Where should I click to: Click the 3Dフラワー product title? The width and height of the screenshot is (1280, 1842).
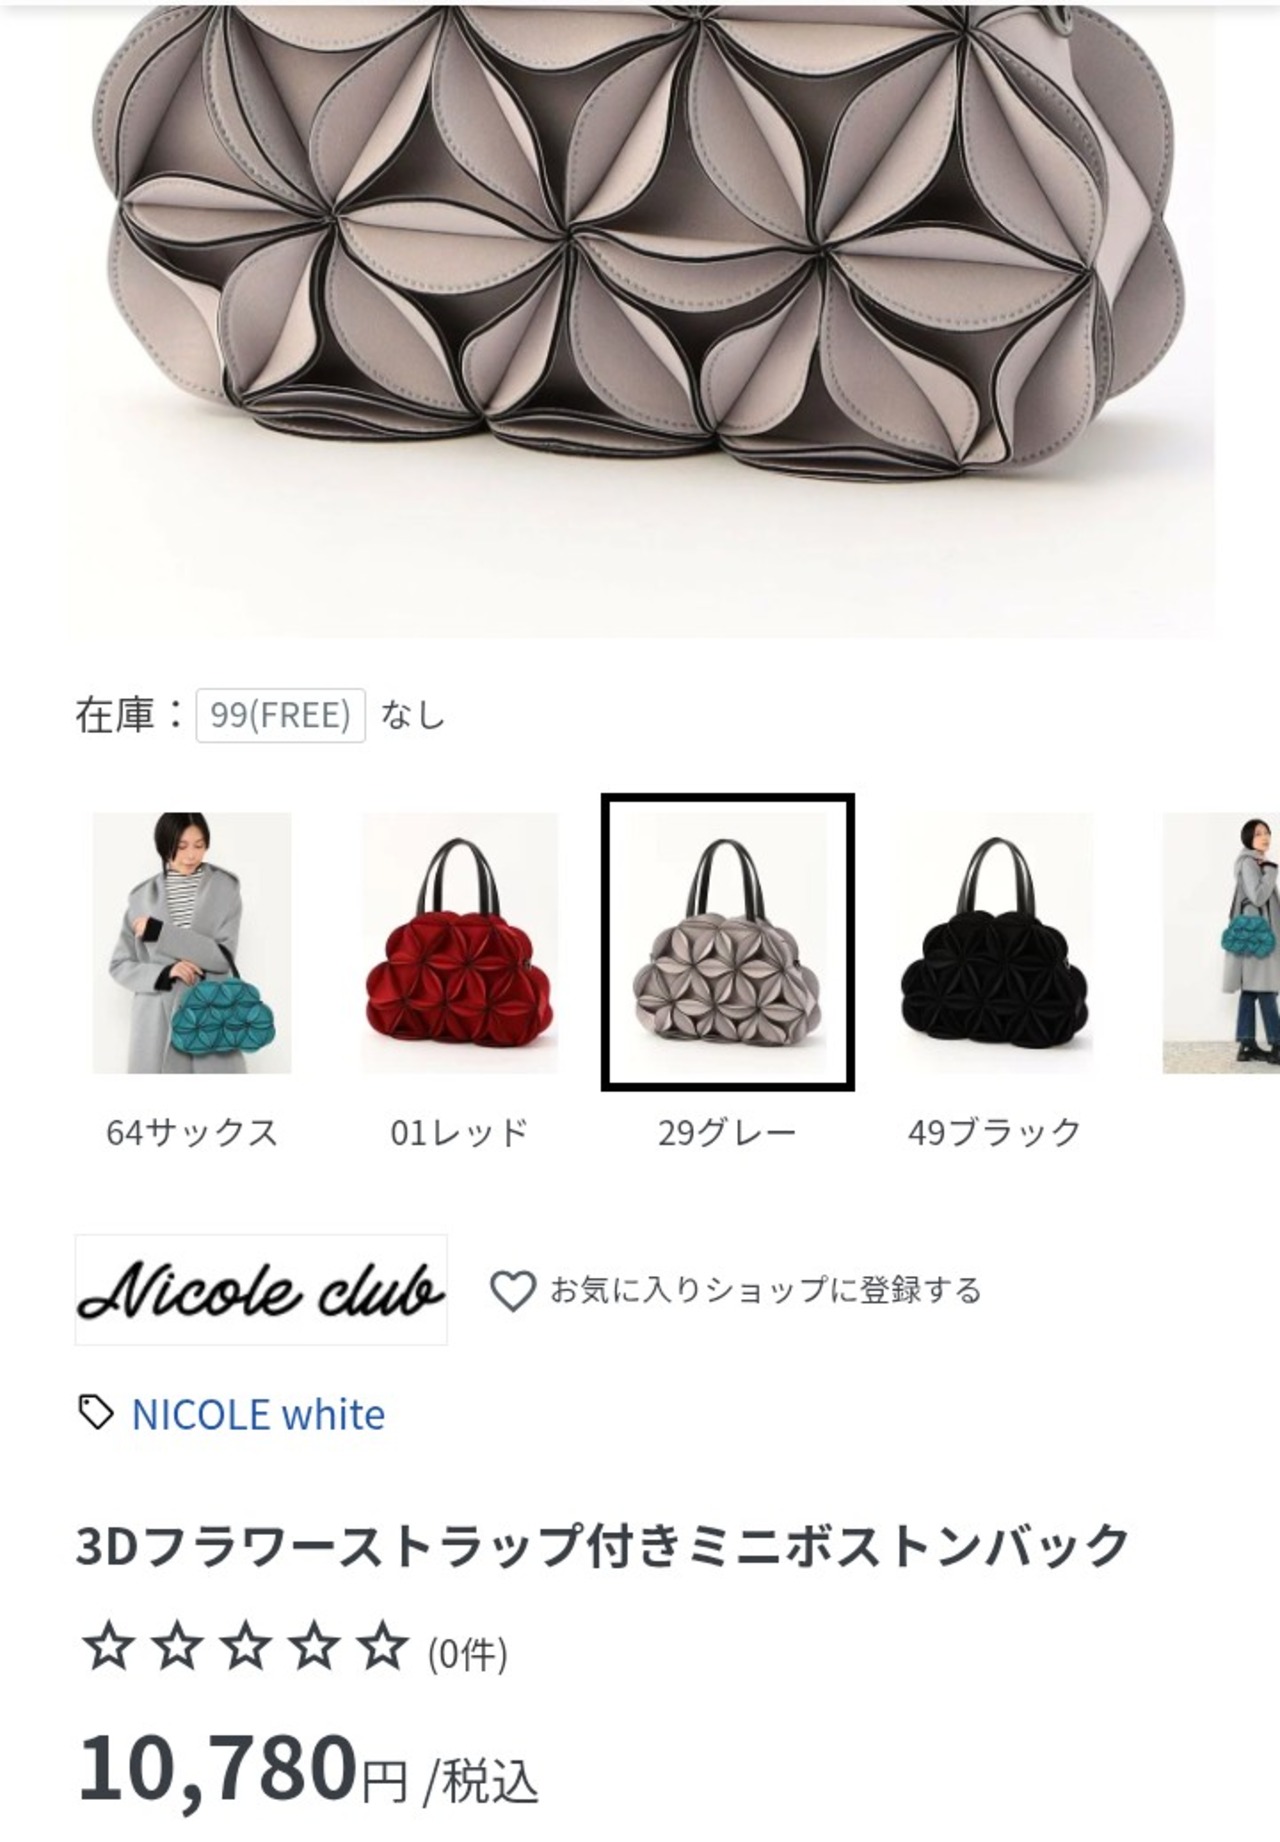pos(603,1545)
